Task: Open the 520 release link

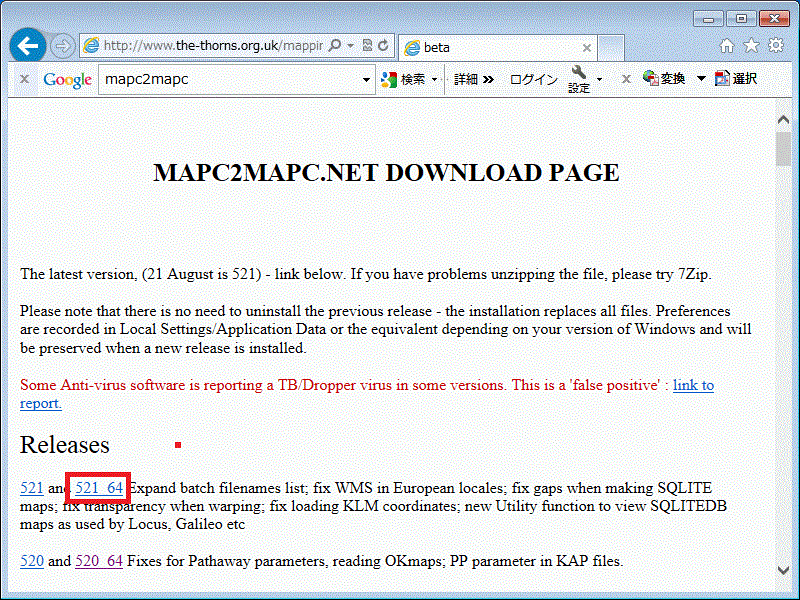Action: pyautogui.click(x=32, y=561)
